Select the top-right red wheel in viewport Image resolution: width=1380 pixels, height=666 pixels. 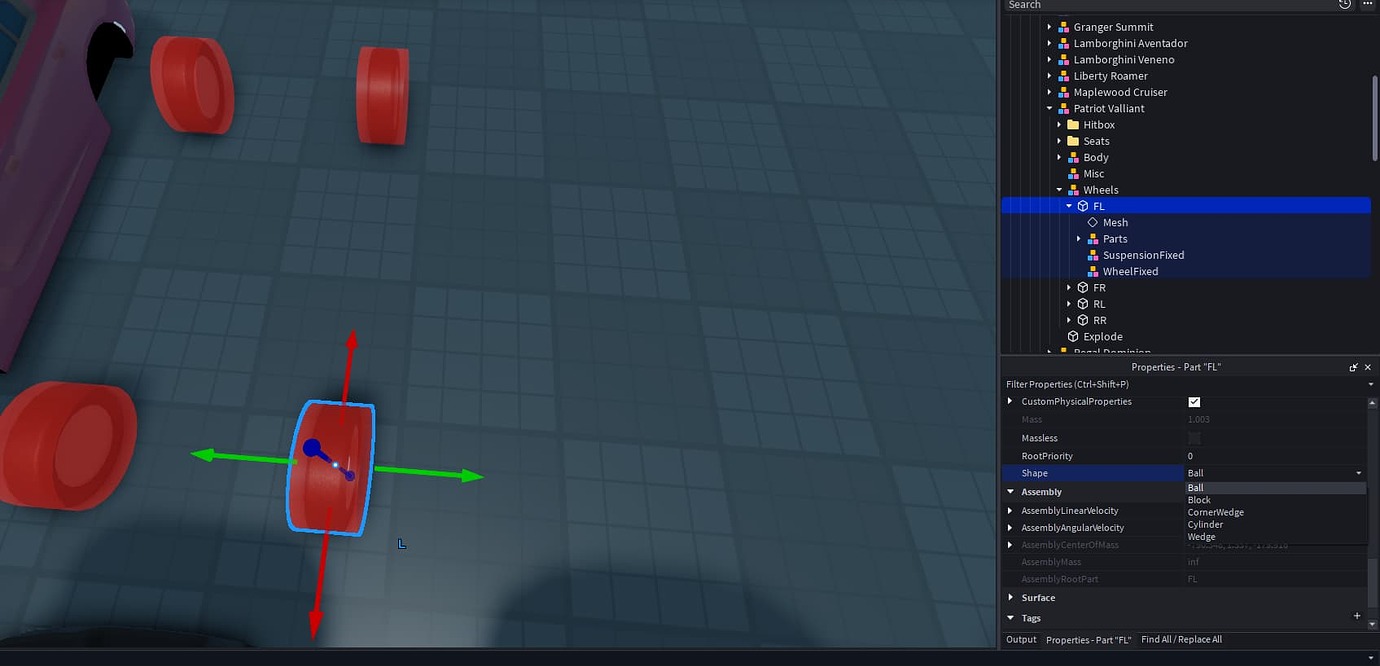point(383,95)
